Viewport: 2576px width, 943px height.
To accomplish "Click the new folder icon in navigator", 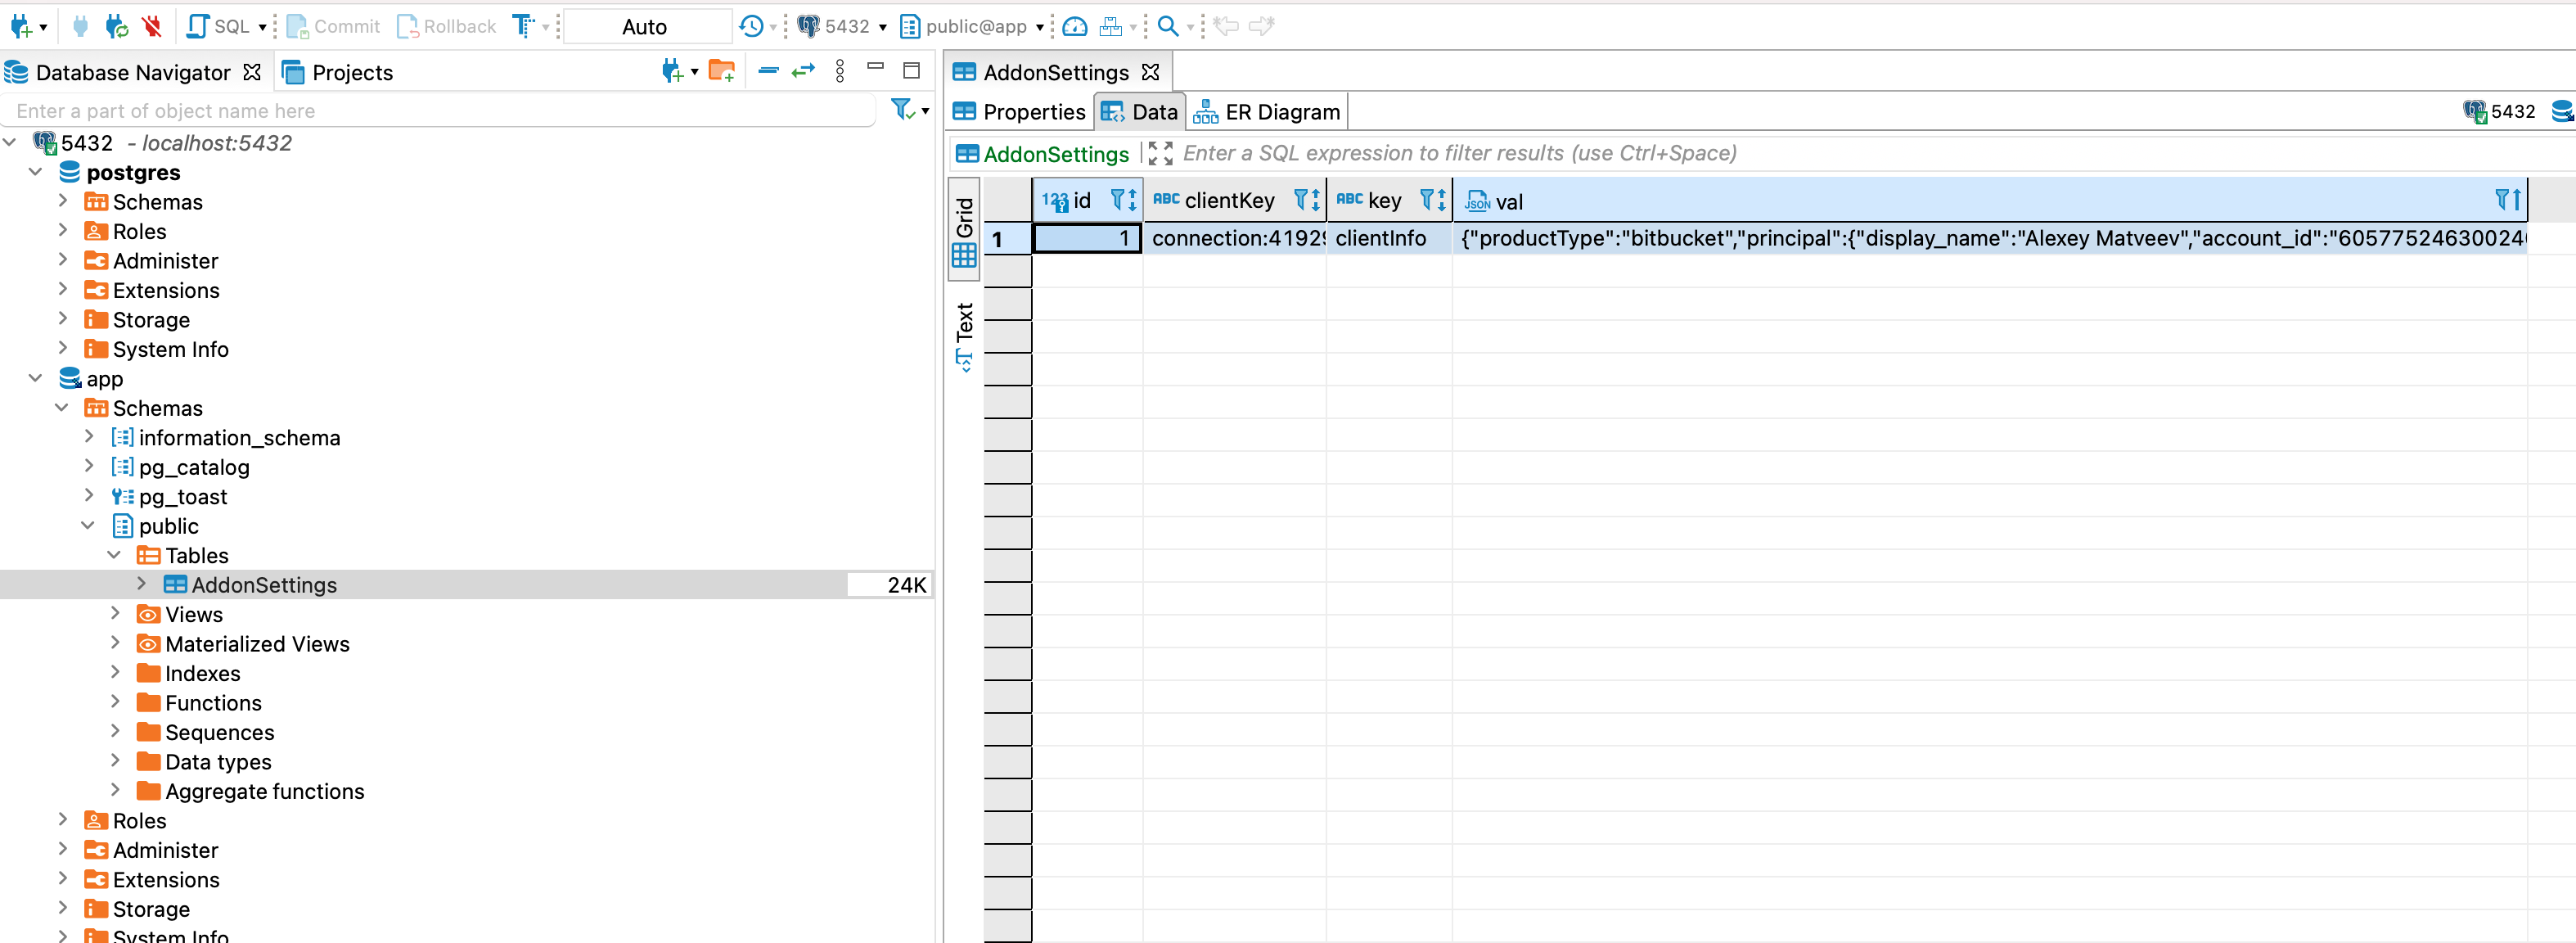I will 722,71.
